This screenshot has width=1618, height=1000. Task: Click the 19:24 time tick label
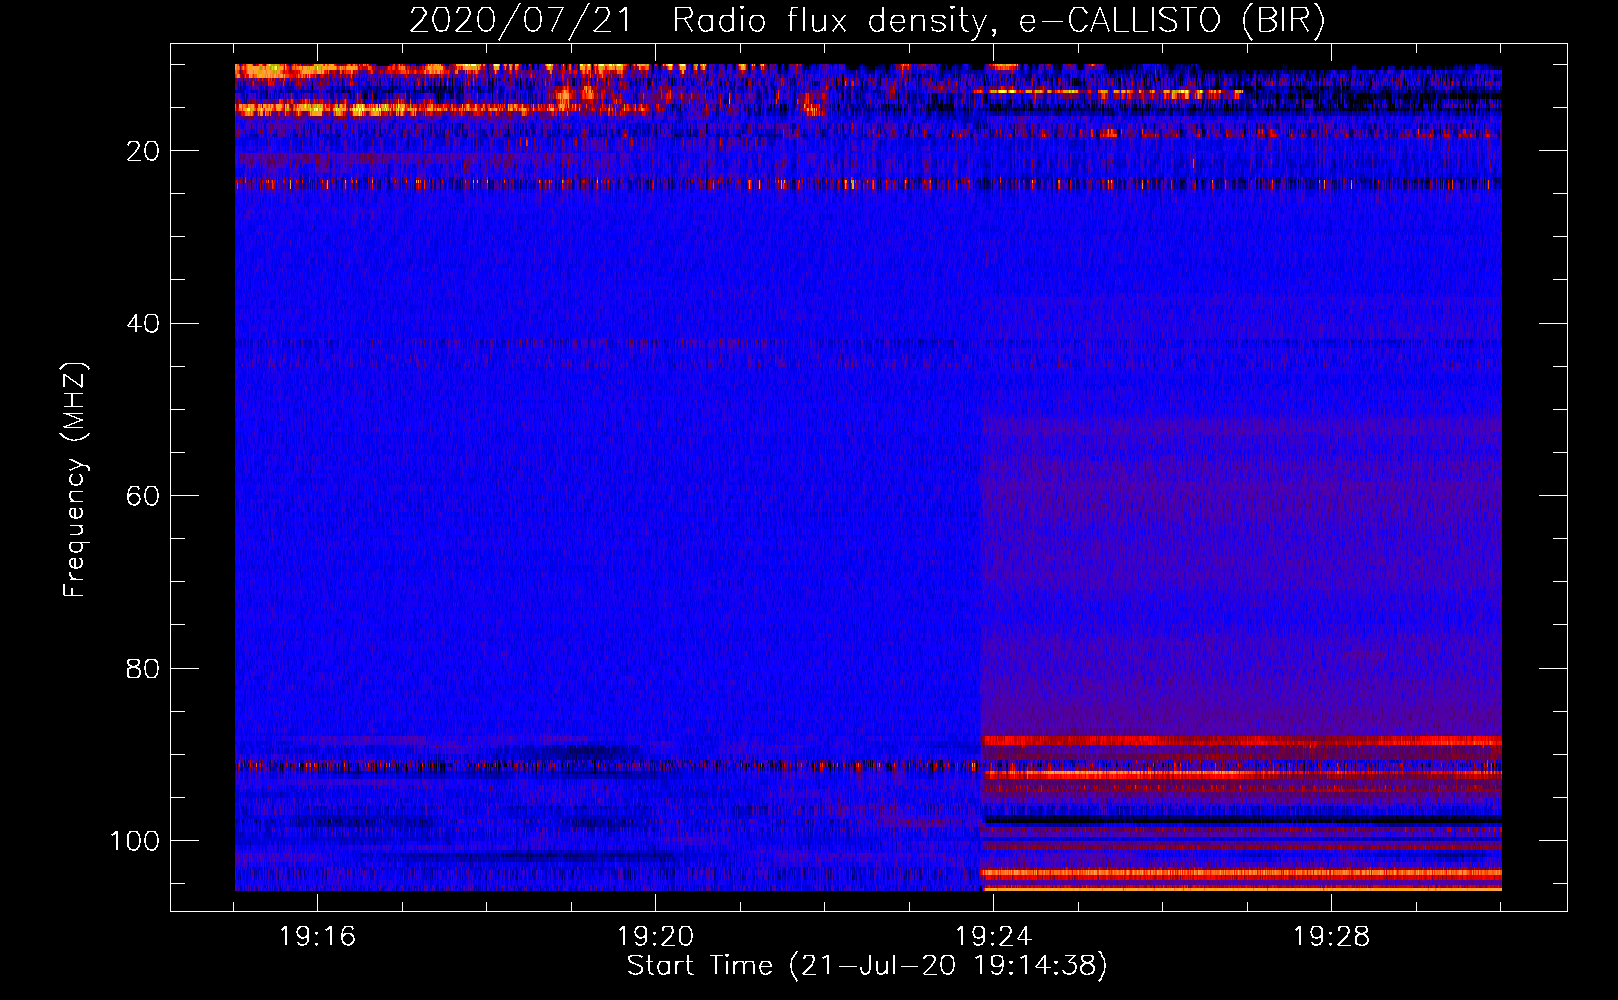point(994,937)
